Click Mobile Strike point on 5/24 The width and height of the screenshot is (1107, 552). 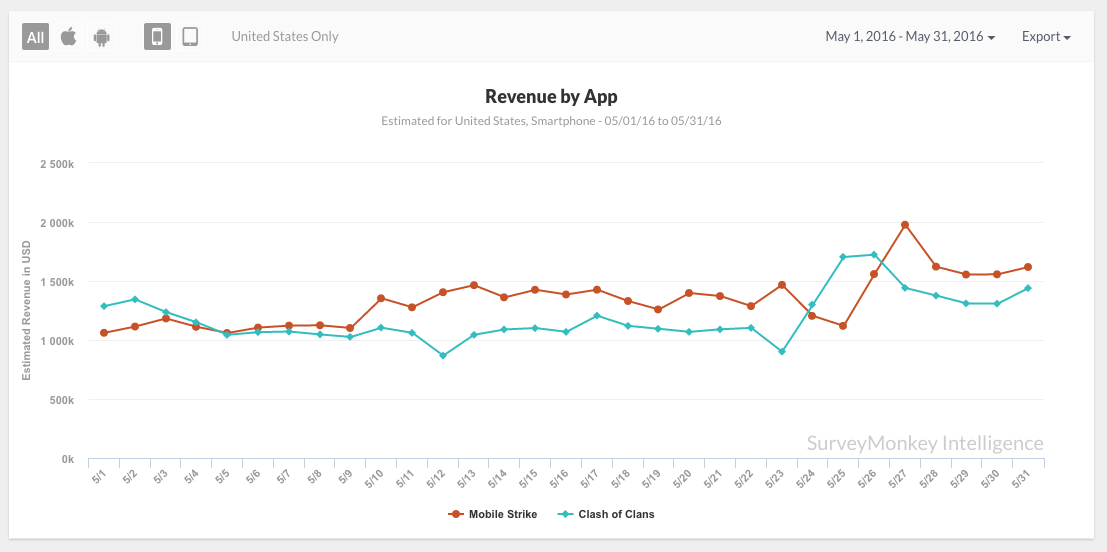click(x=813, y=316)
